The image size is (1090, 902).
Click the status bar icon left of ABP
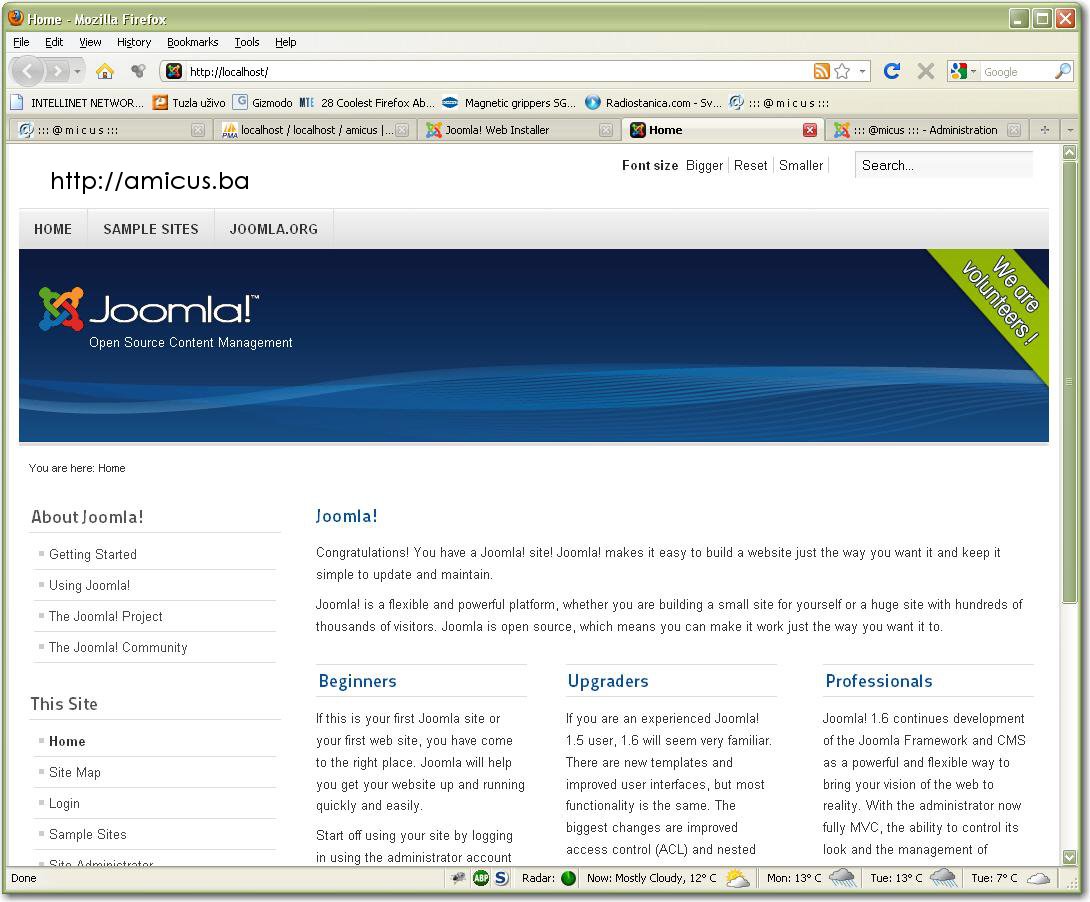pos(458,878)
